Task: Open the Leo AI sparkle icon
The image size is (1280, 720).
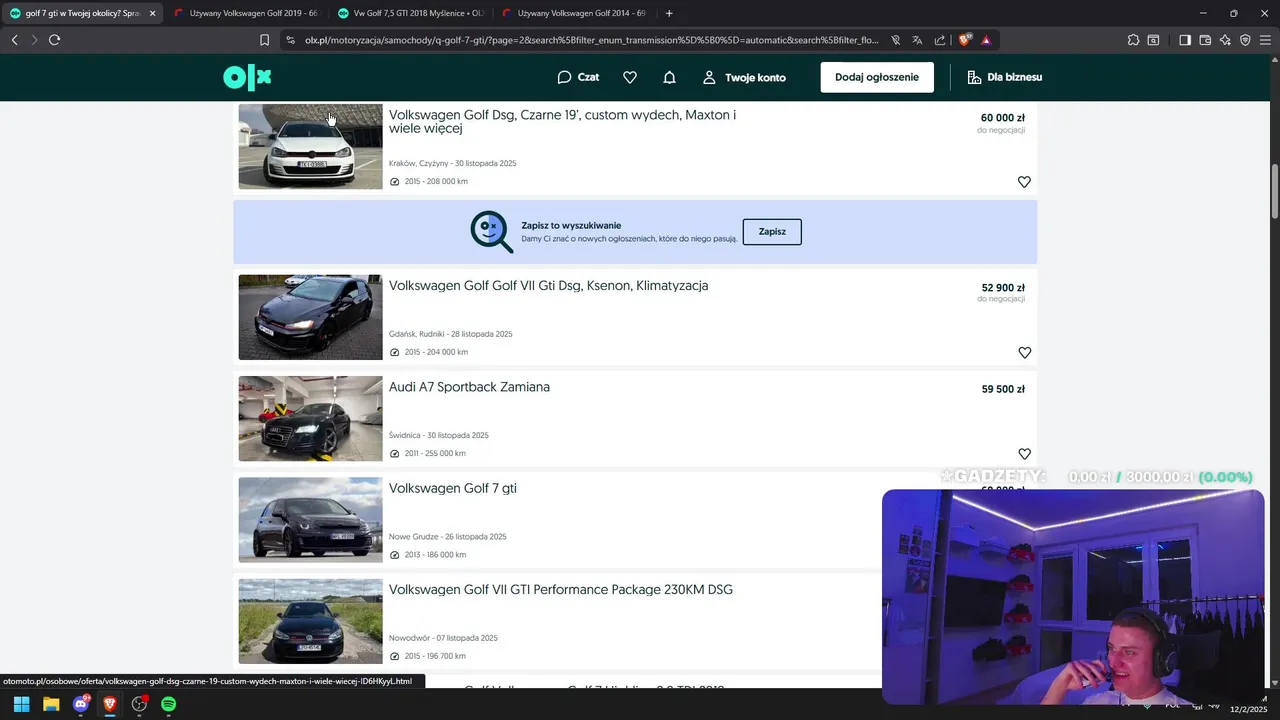Action: (1225, 40)
